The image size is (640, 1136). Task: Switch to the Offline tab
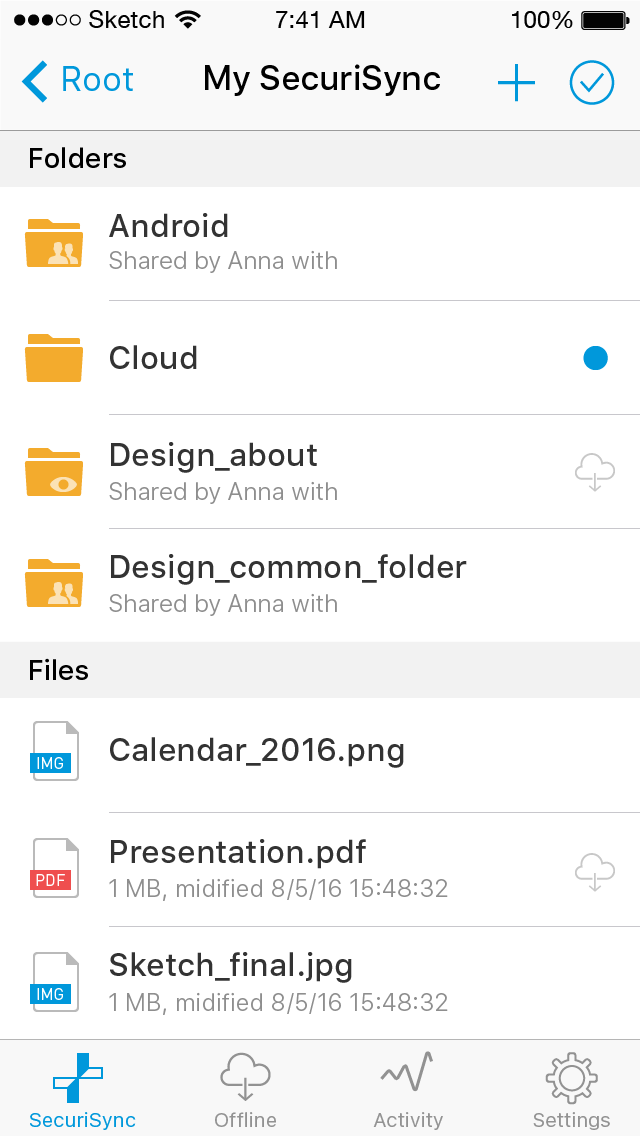245,1090
